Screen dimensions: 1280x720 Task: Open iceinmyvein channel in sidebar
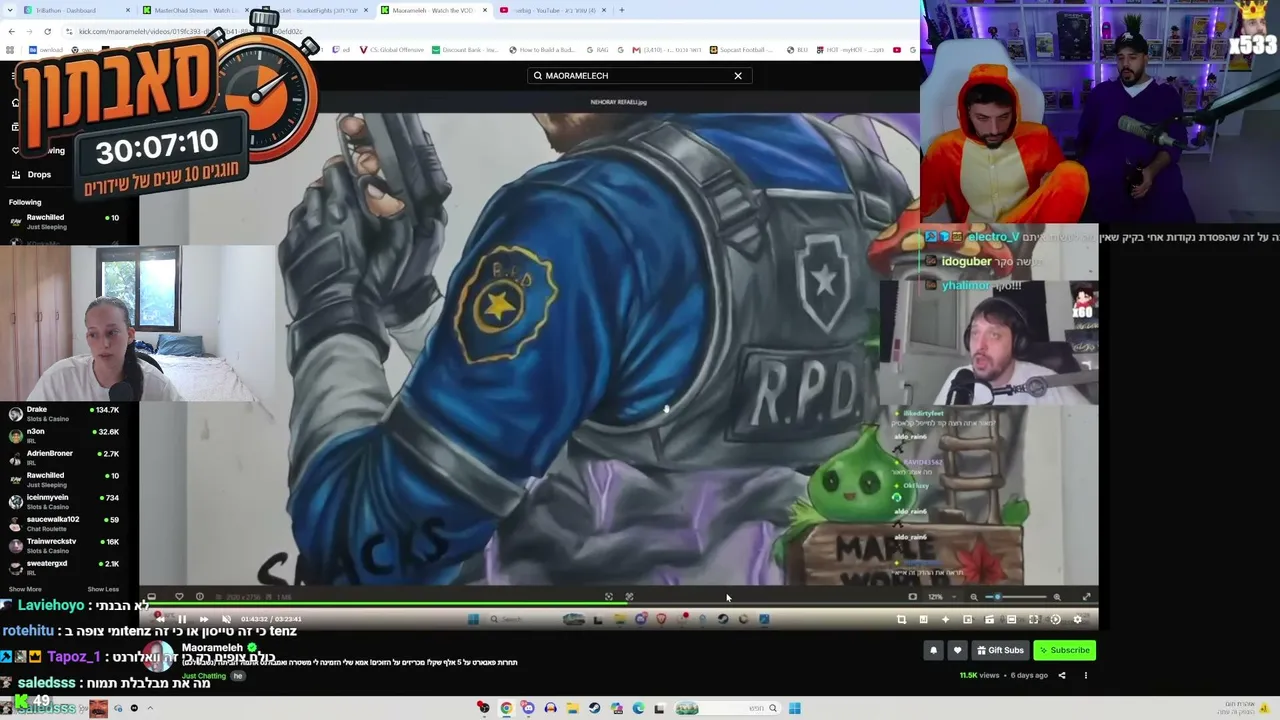coord(64,501)
